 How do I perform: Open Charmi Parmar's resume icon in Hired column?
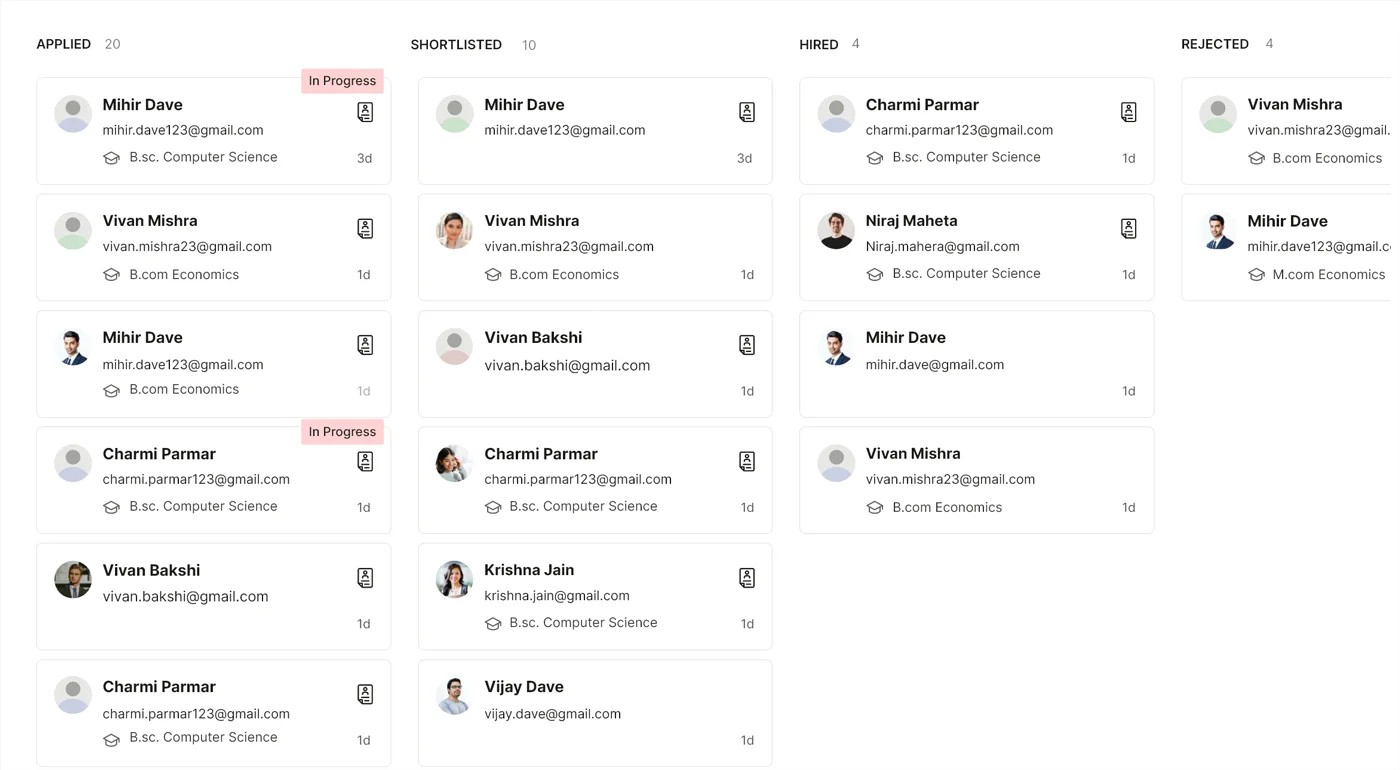point(1128,112)
